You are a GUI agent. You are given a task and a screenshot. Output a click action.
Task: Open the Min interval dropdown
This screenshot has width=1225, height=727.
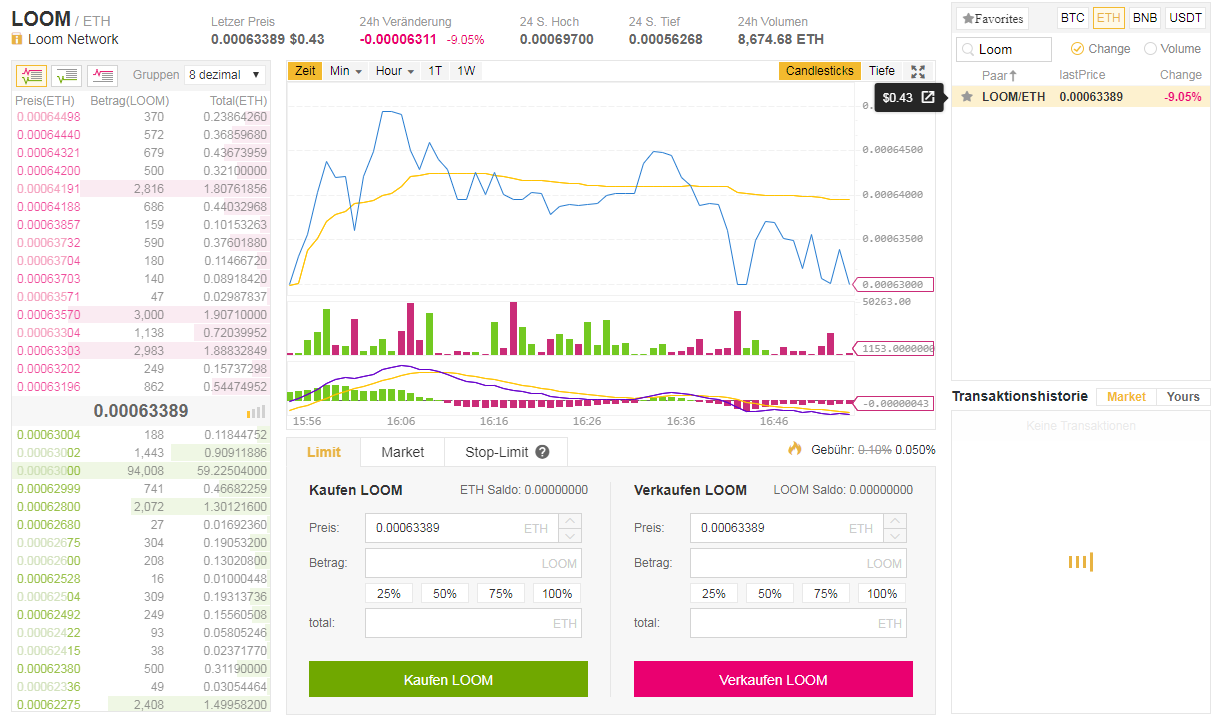[346, 71]
